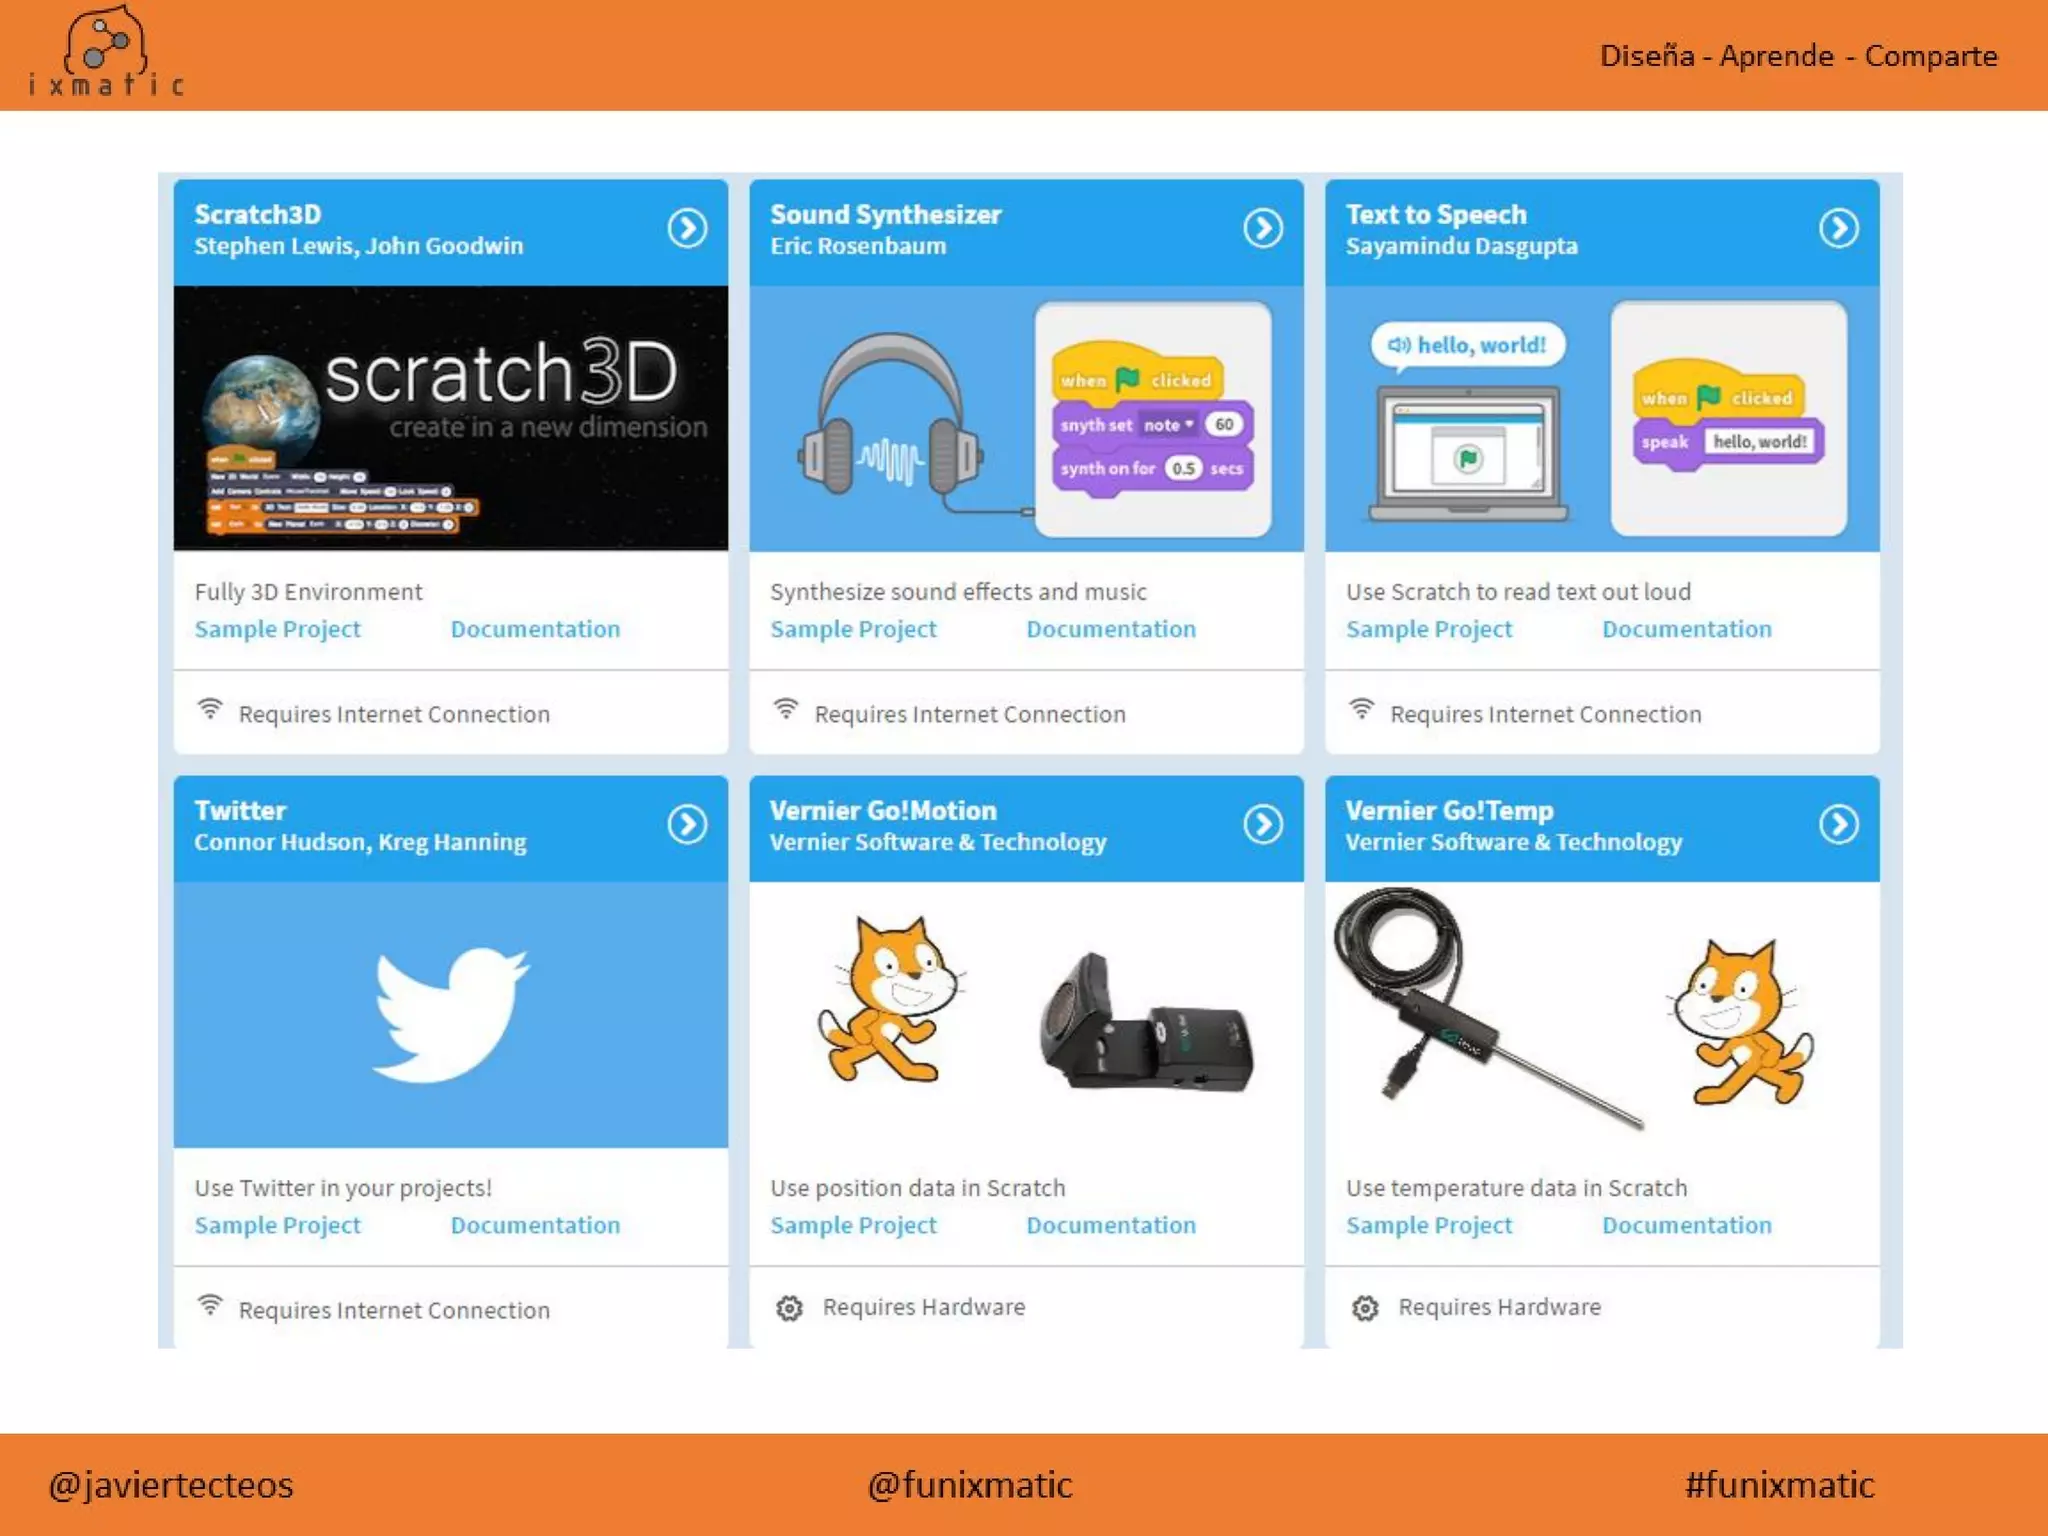Open the Twitter extension arrow icon
Viewport: 2048px width, 1536px height.
click(x=687, y=825)
